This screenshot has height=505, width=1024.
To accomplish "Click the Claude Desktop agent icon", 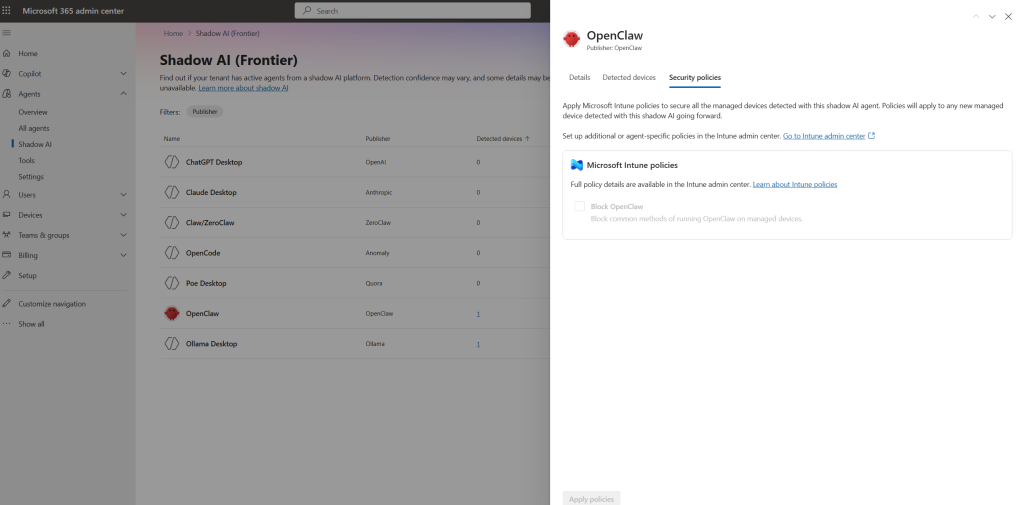I will (171, 192).
